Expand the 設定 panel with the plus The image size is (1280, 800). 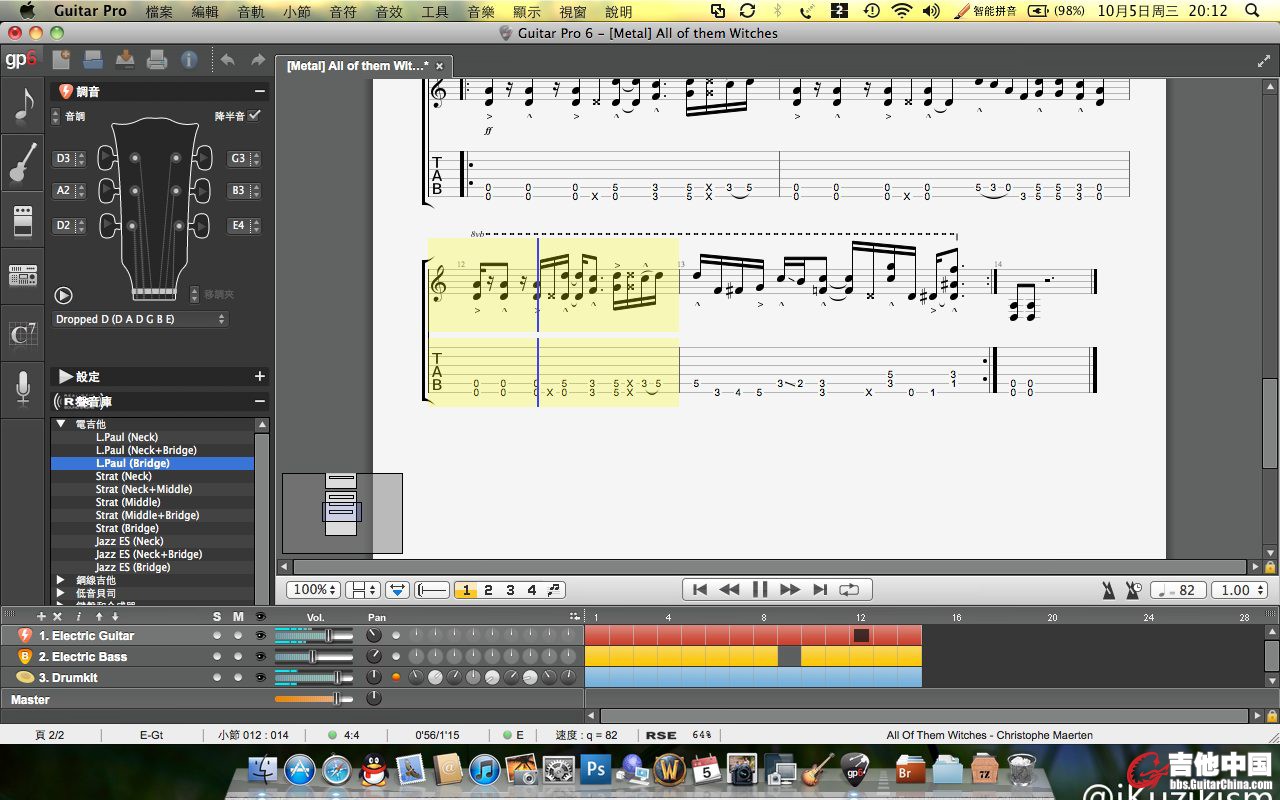click(260, 376)
